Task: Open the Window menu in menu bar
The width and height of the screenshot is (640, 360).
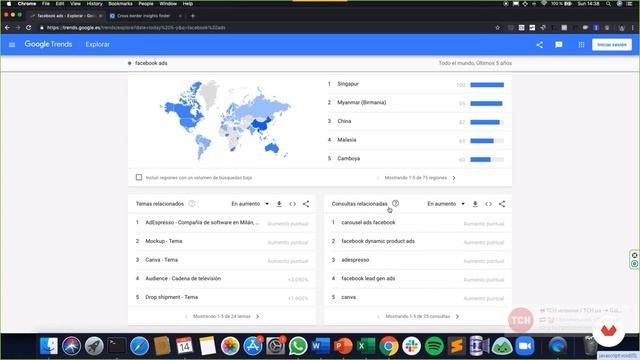Action: click(168, 4)
